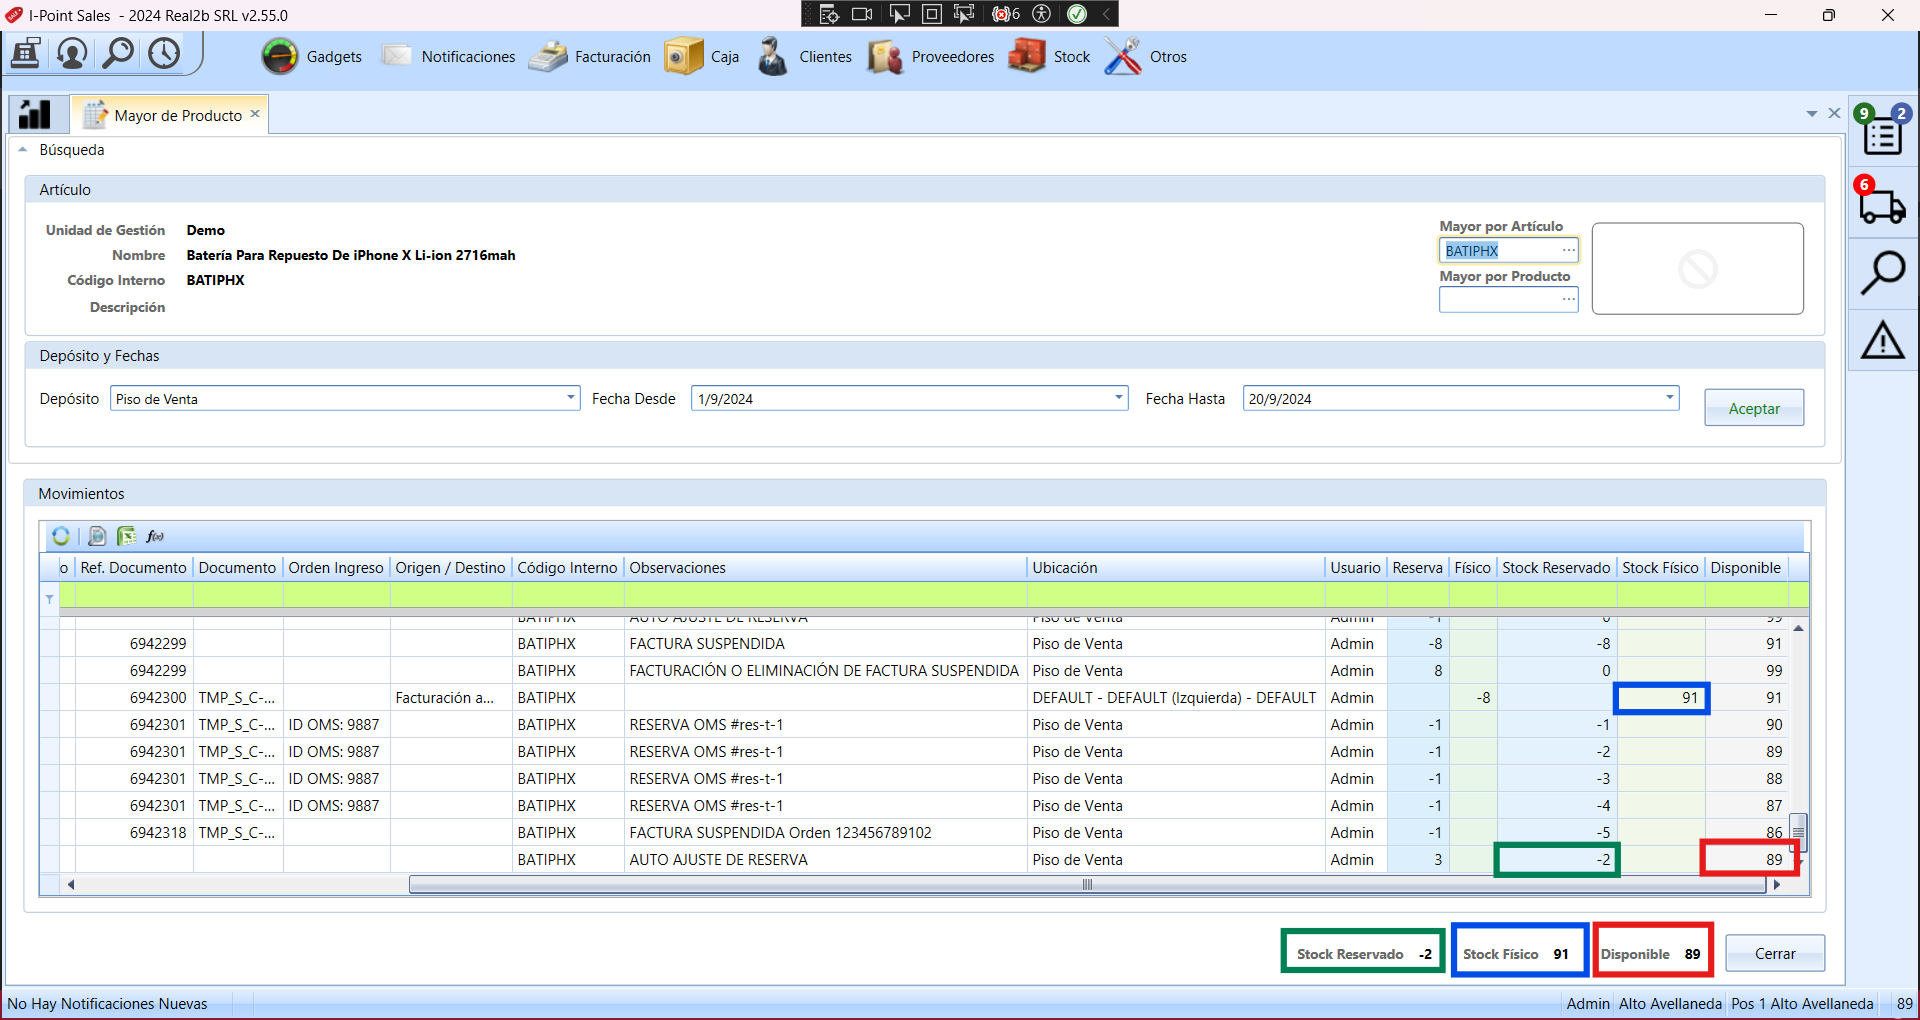Click the horizontal scrollbar of the grid
Screen dimensions: 1920x1020
1088,885
